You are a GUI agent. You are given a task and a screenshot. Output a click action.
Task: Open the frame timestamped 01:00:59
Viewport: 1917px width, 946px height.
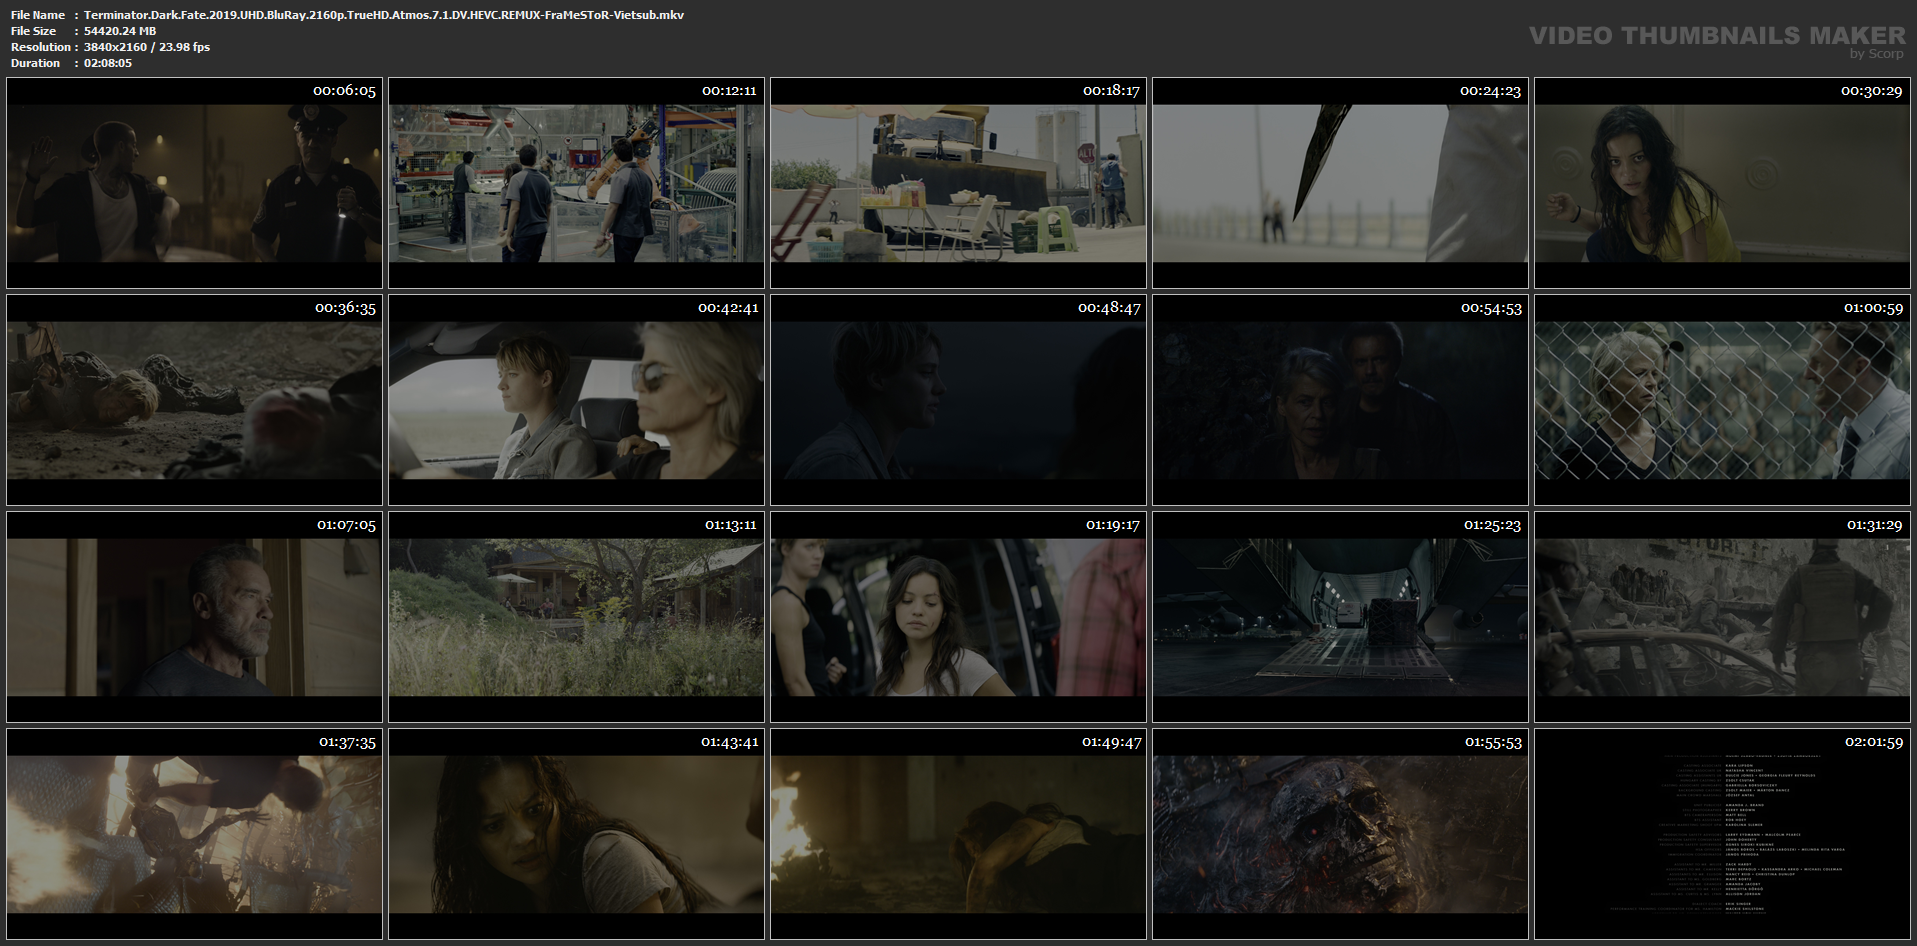pos(1722,400)
